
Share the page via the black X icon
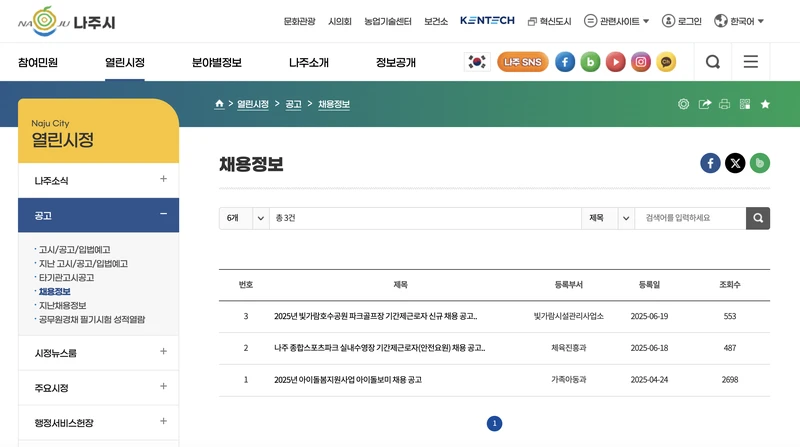click(735, 163)
